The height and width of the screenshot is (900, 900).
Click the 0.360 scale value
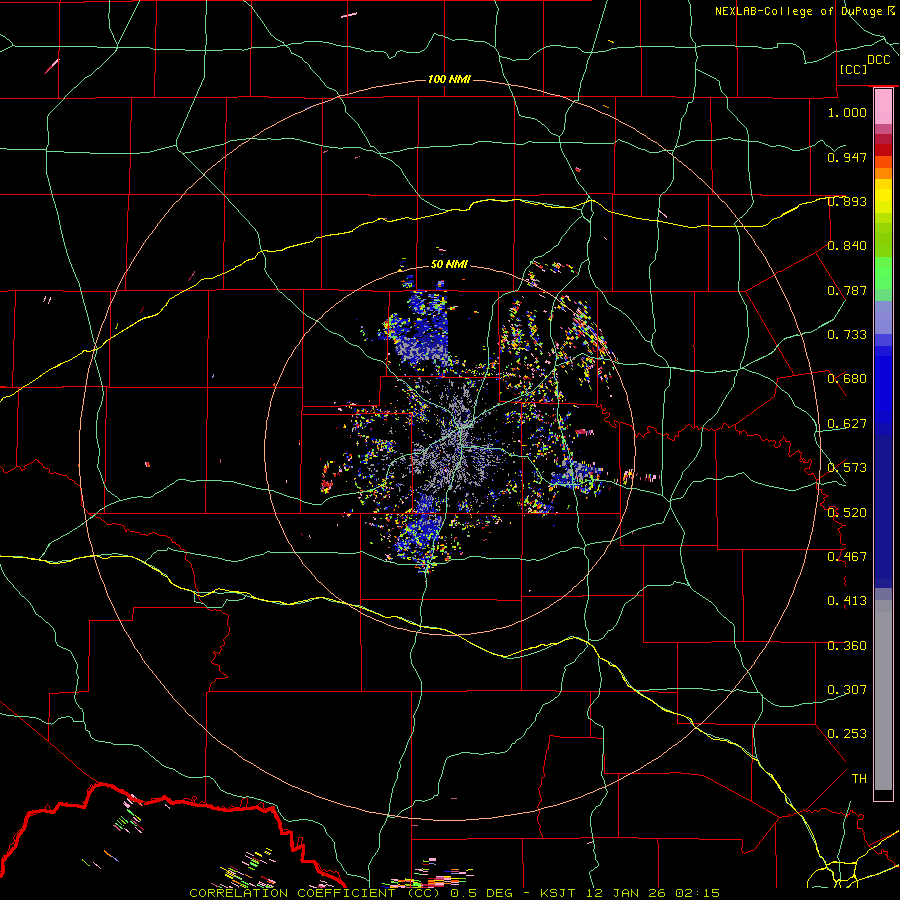(847, 646)
